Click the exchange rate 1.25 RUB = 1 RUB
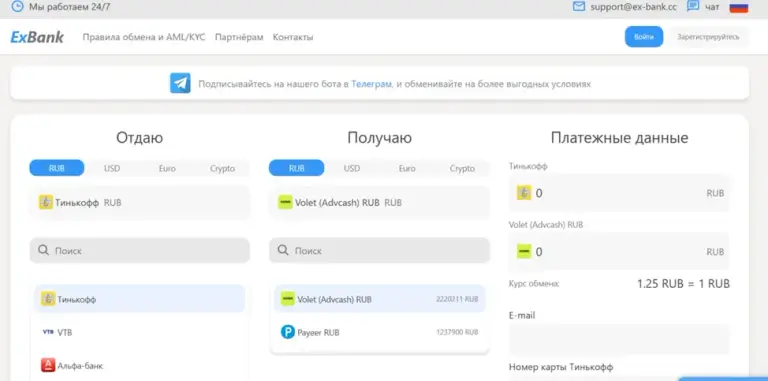768x381 pixels. coord(683,284)
